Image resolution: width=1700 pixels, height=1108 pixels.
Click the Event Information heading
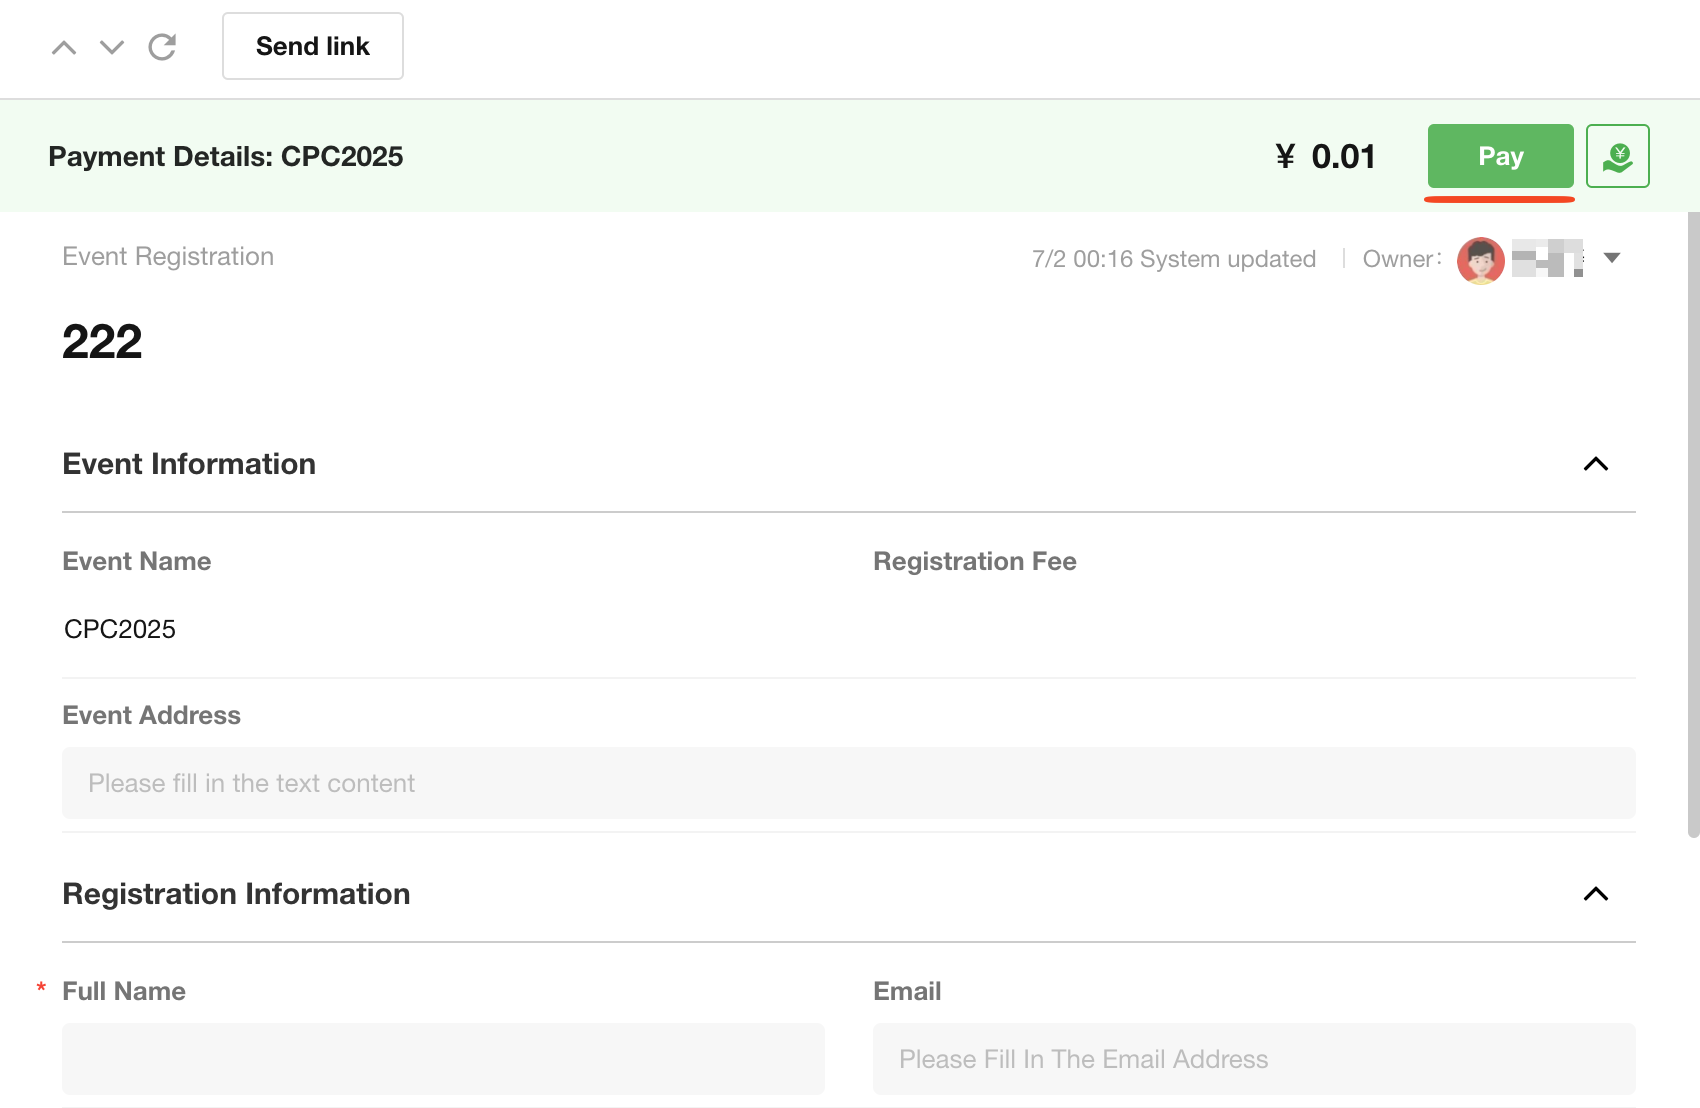tap(189, 464)
